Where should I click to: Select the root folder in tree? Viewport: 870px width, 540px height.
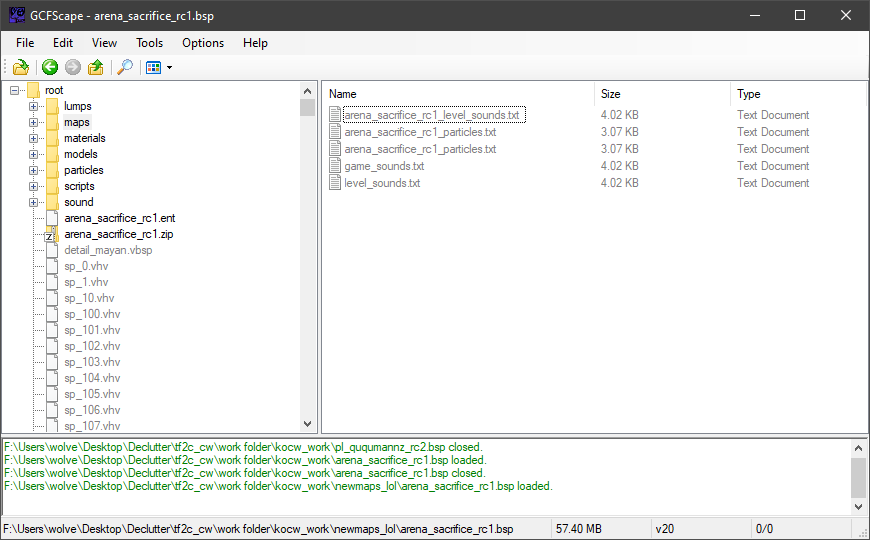pos(54,90)
